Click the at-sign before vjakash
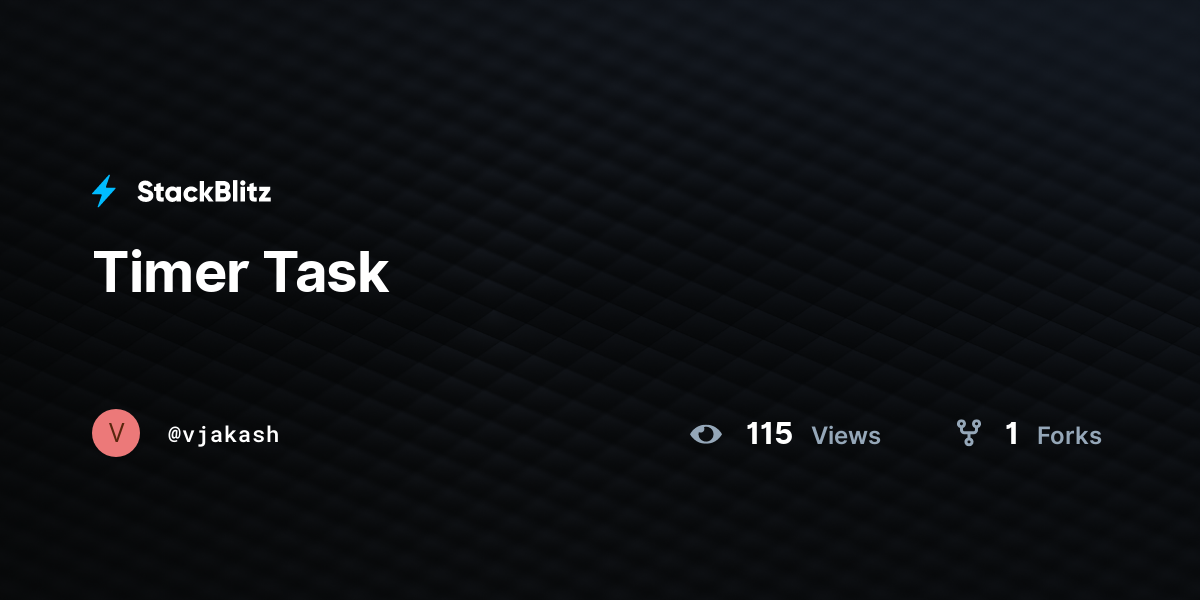 click(x=174, y=435)
